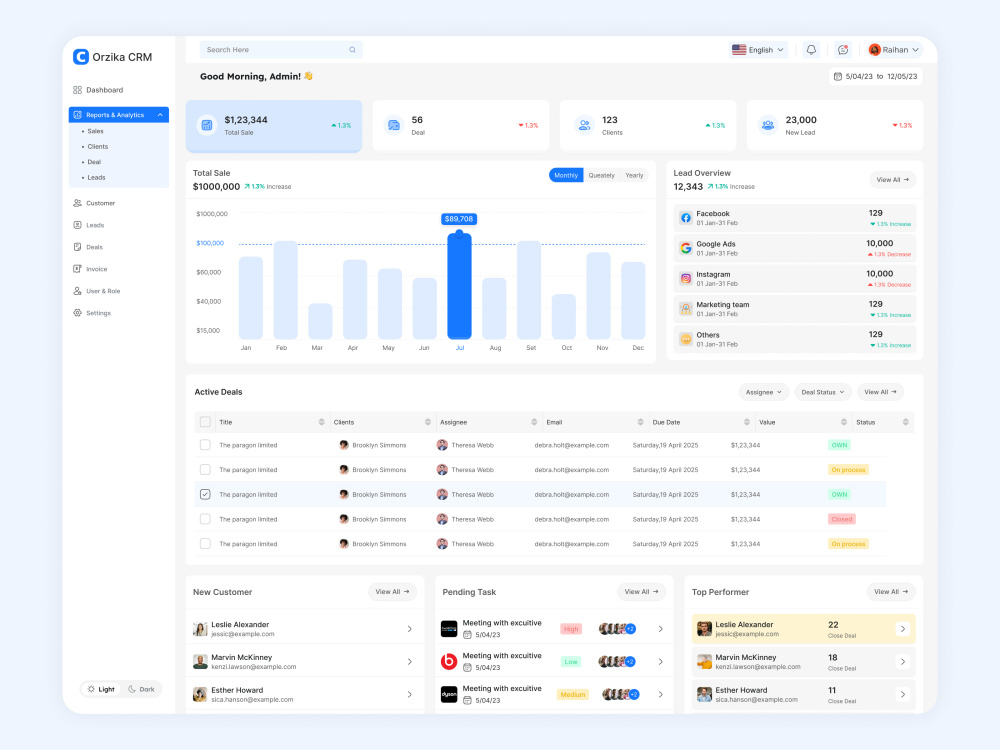This screenshot has width=1000, height=750.
Task: Check the Closed deal row checkbox
Action: 205,519
